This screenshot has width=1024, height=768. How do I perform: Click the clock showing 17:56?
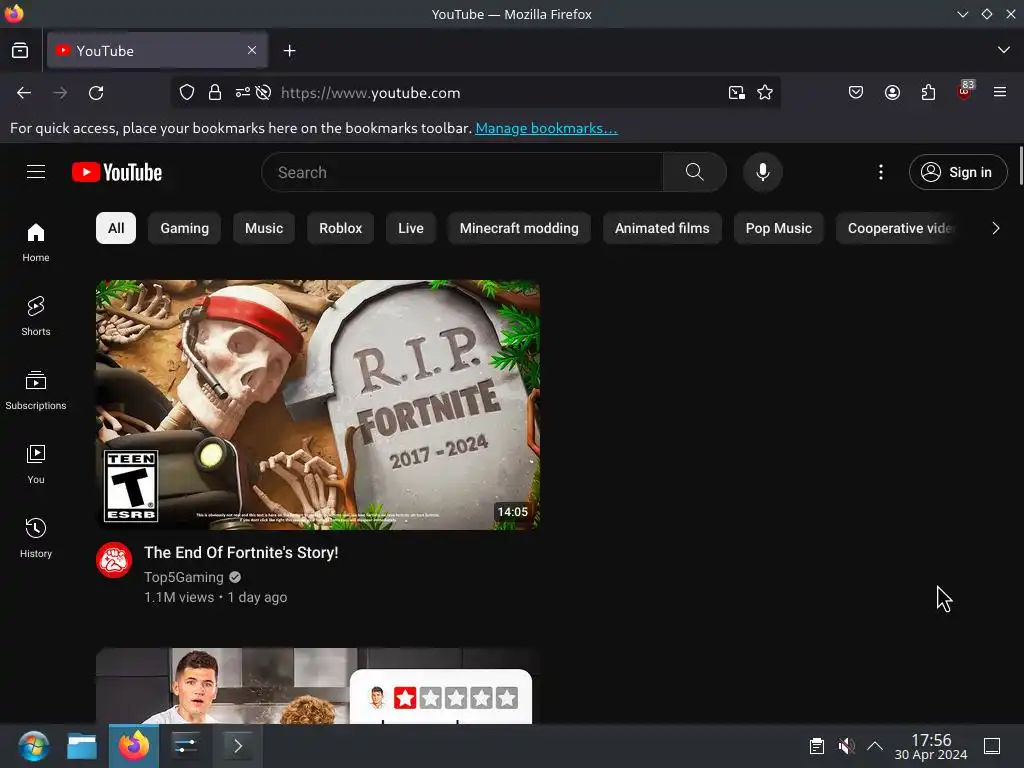tap(931, 746)
